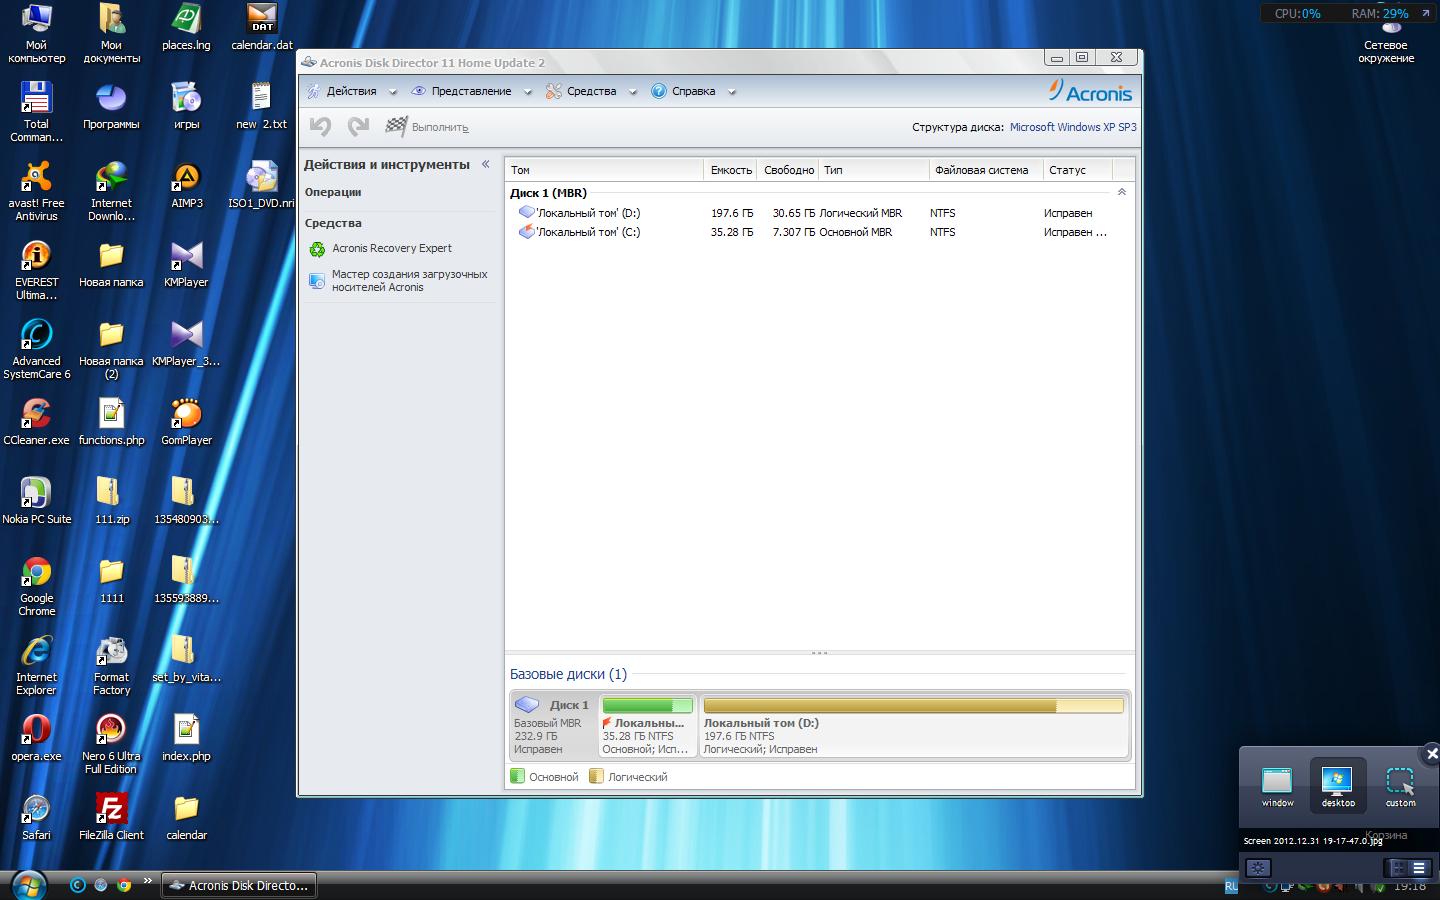Image resolution: width=1440 pixels, height=900 pixels.
Task: Click the Выполнить checkered flag icon
Action: click(x=397, y=126)
